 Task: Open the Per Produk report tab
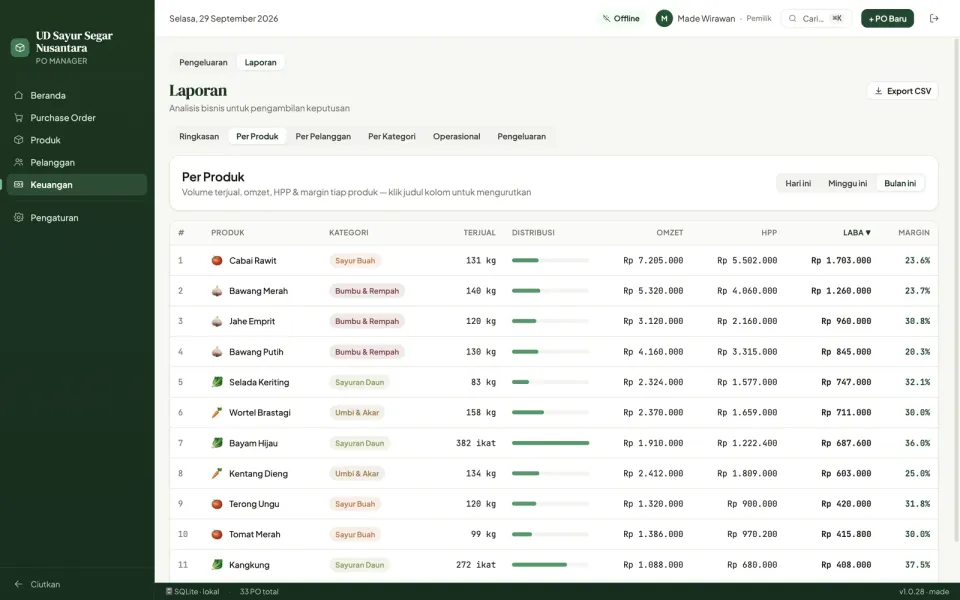click(257, 137)
